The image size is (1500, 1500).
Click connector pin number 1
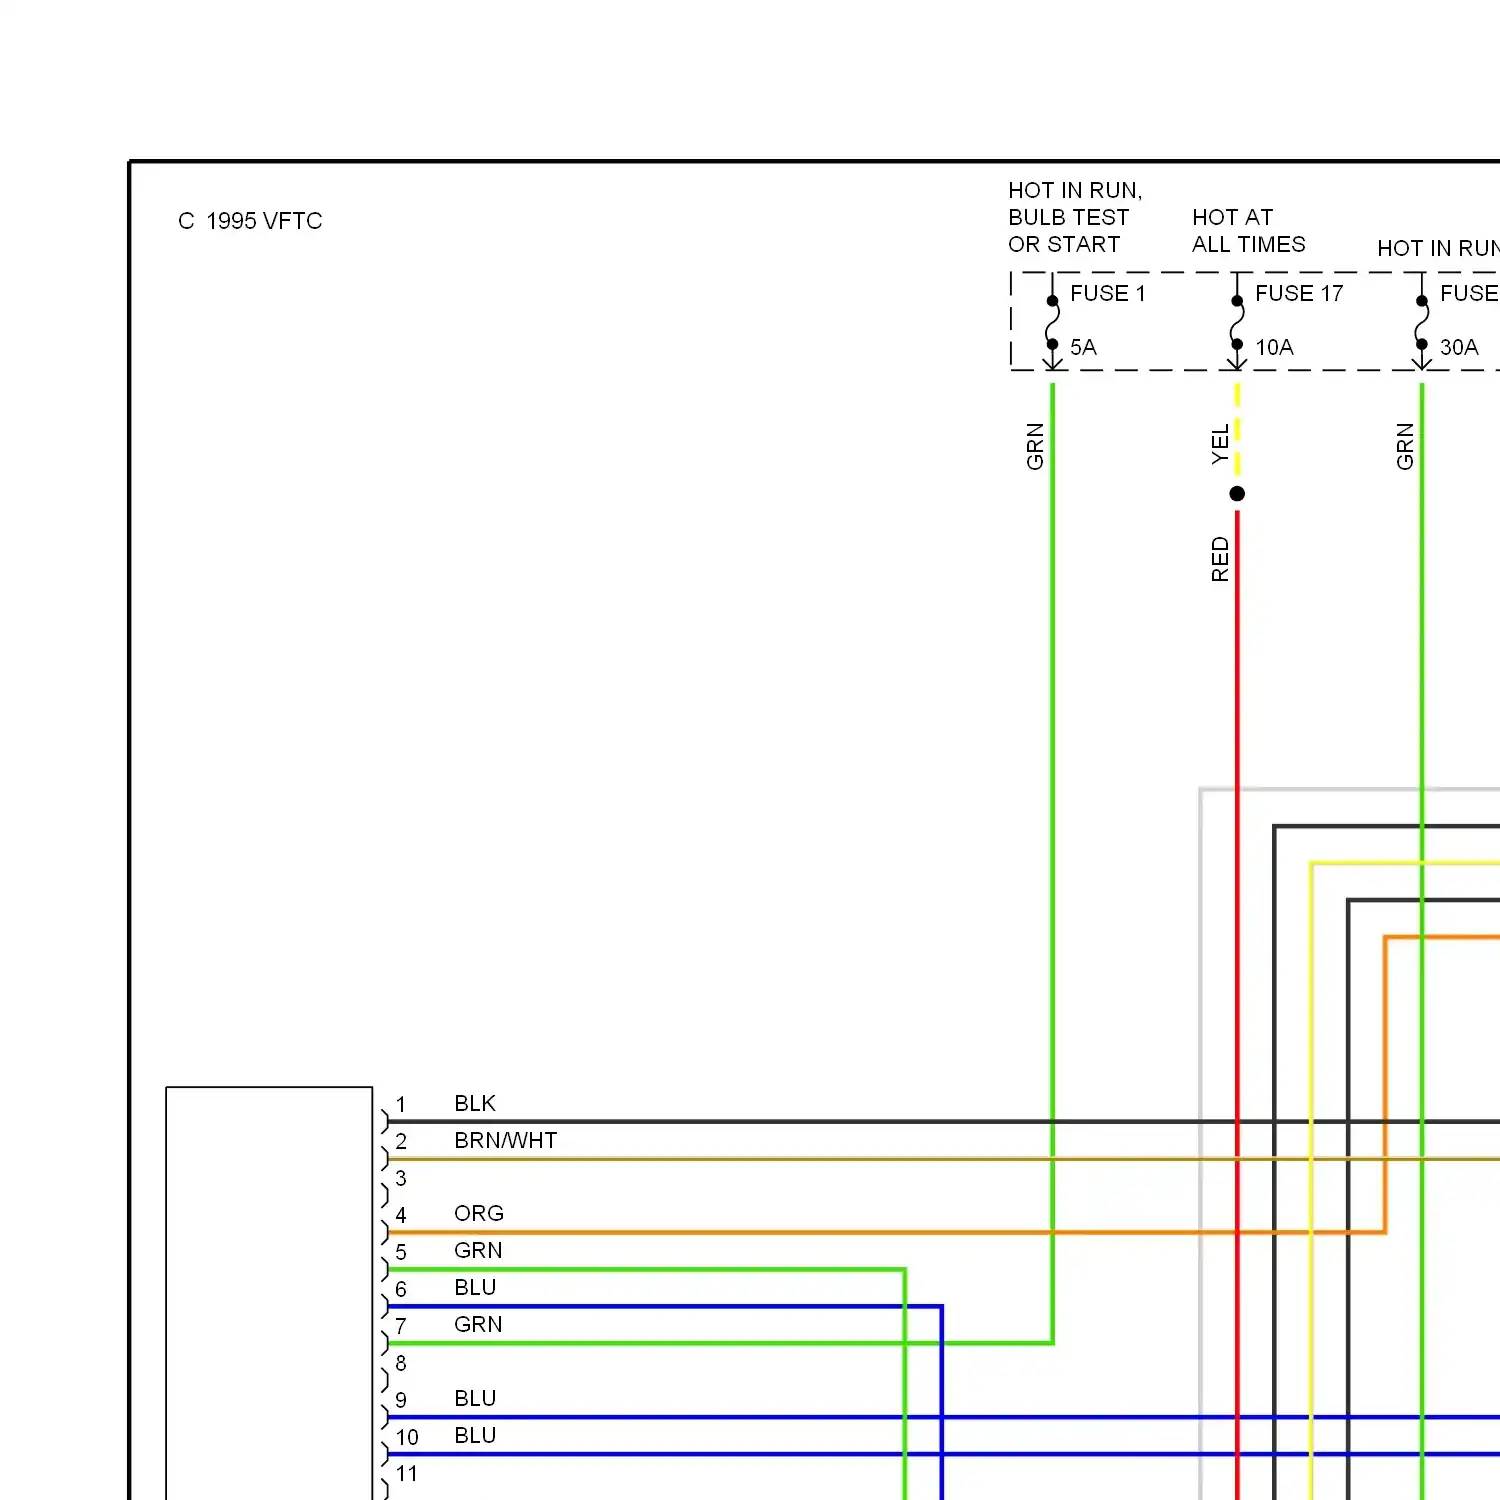pos(401,1105)
